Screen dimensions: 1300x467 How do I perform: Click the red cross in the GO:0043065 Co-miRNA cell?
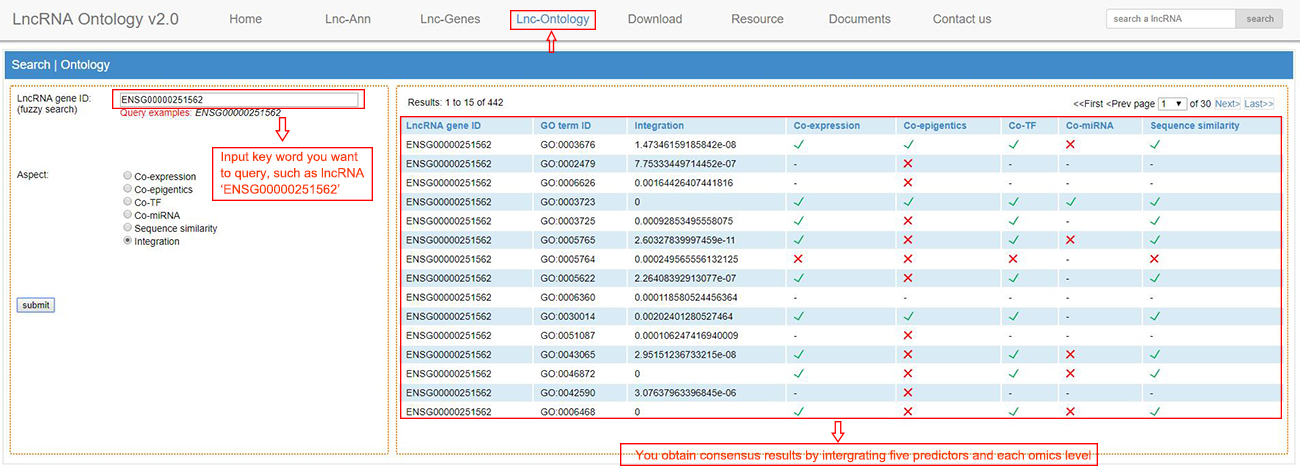pyautogui.click(x=1072, y=354)
